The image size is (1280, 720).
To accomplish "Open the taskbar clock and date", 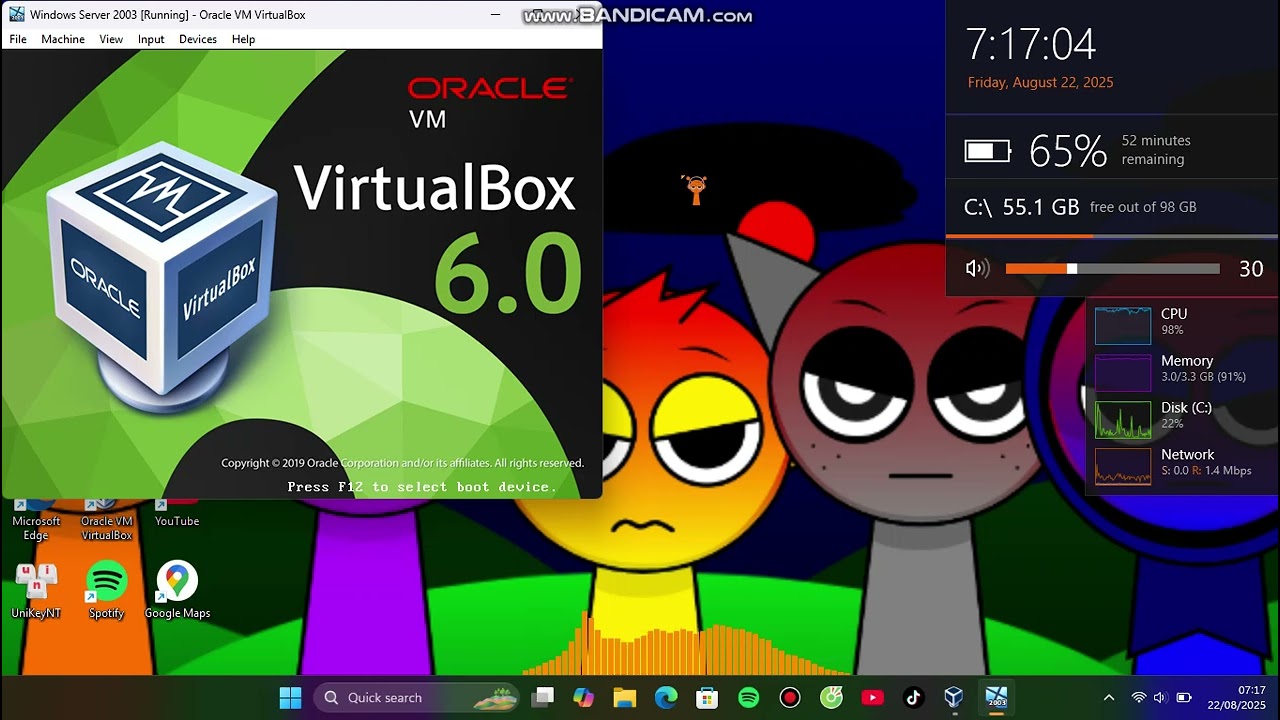I will pyautogui.click(x=1237, y=698).
